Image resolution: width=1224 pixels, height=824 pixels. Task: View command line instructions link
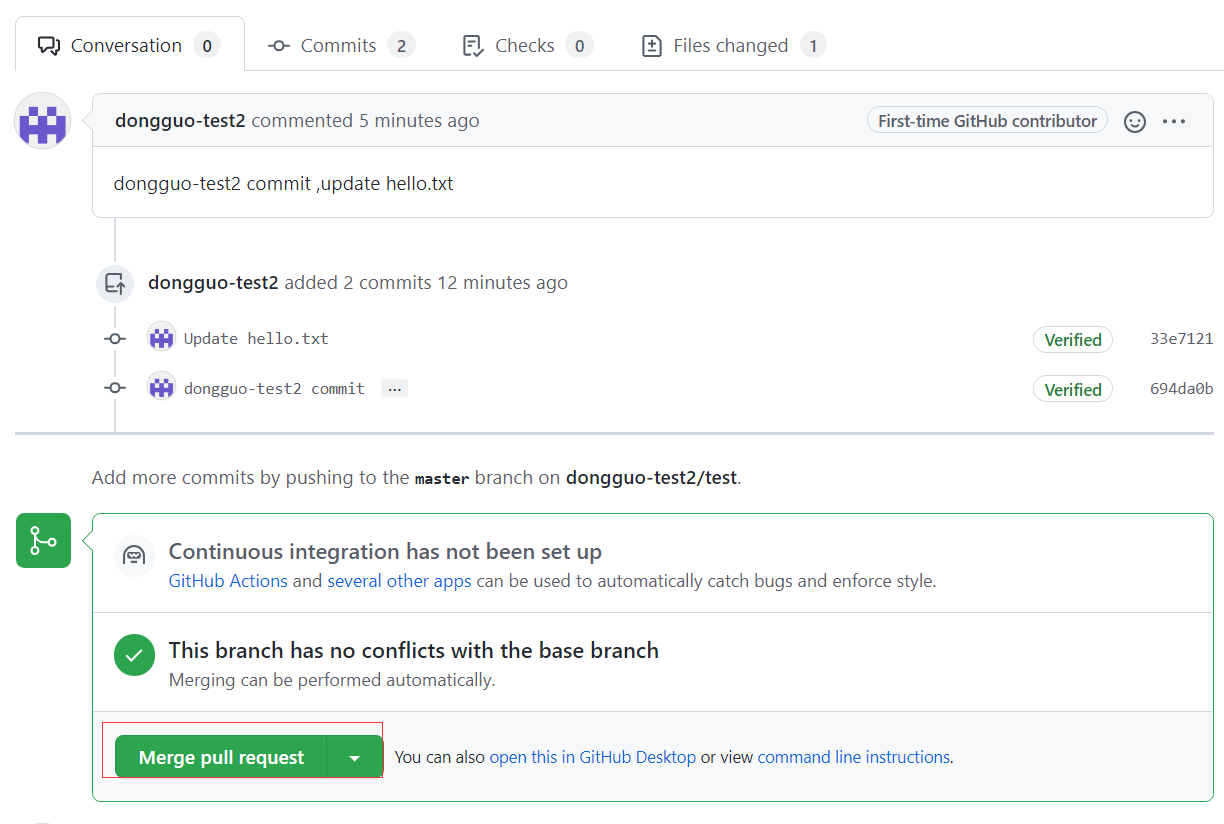(x=854, y=757)
